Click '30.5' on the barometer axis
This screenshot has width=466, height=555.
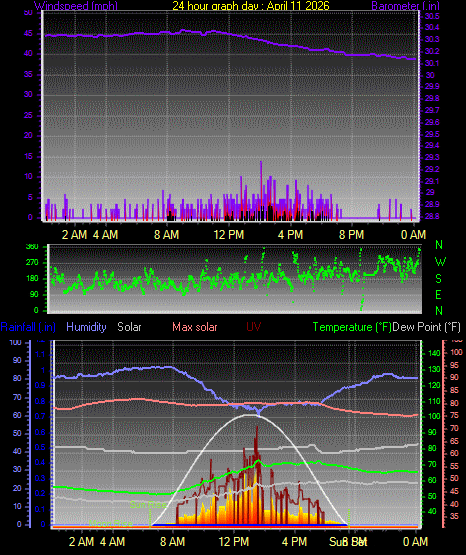coord(432,16)
